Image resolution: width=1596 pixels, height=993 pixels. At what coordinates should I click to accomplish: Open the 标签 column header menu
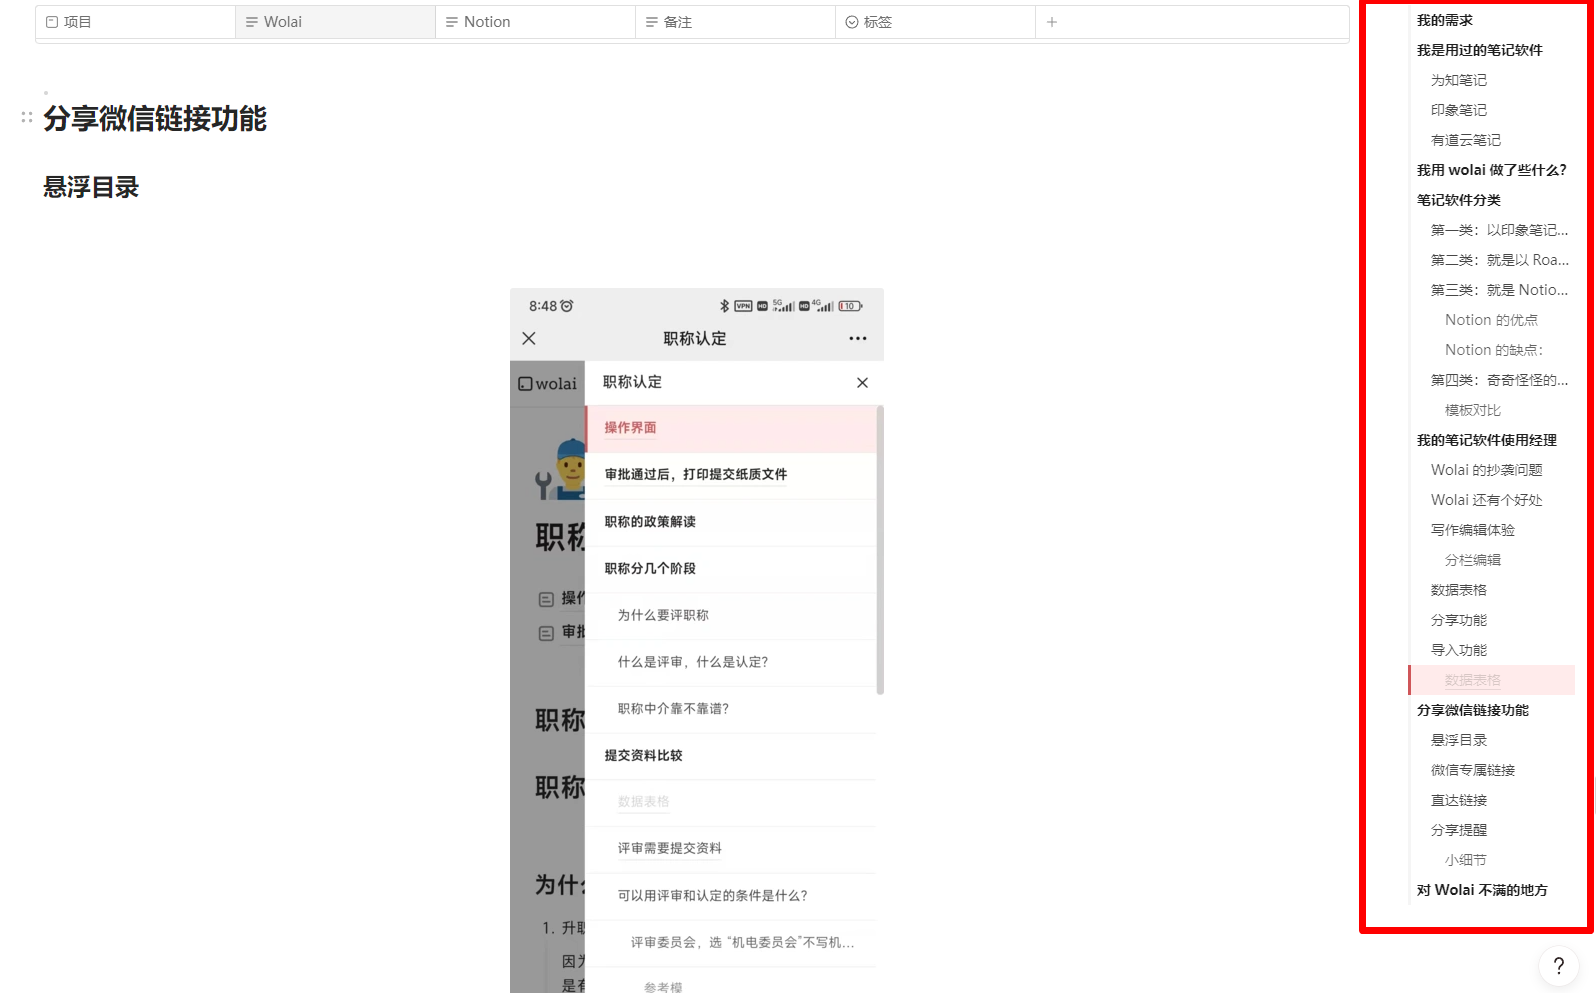(936, 22)
